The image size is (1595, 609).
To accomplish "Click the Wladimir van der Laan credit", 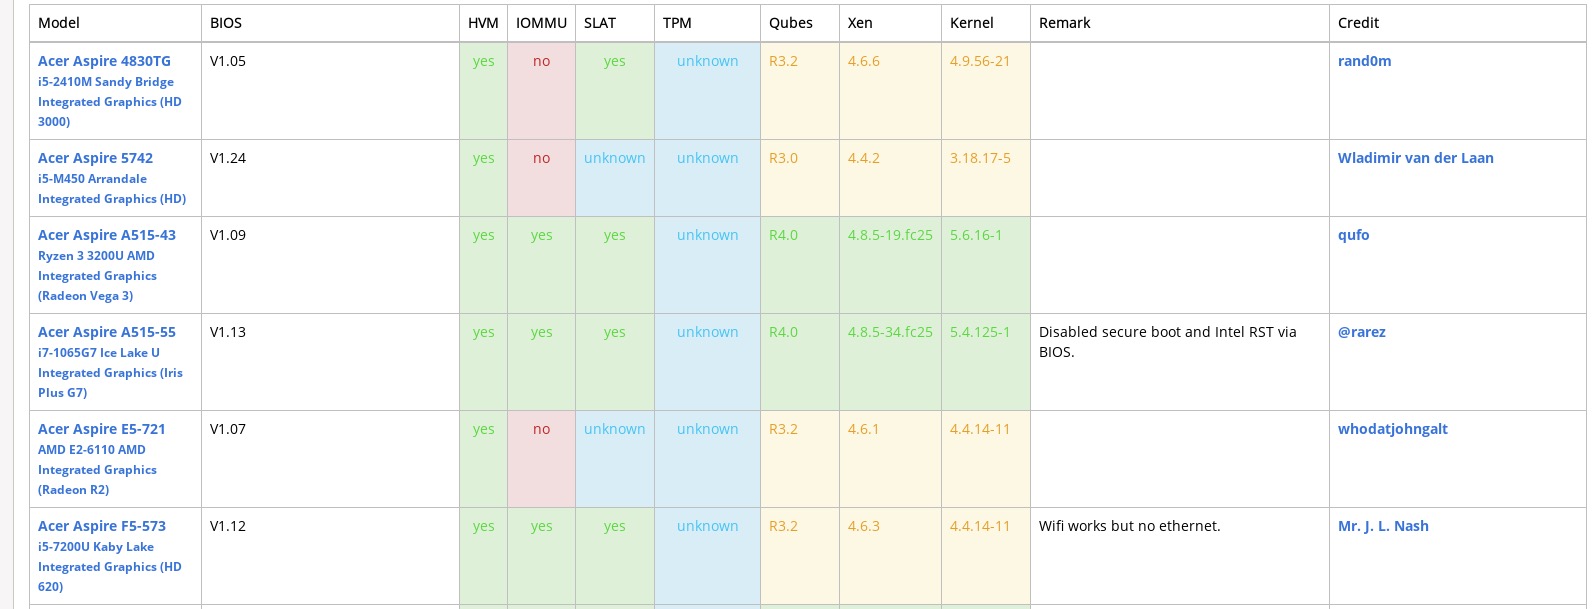I will (x=1415, y=158).
